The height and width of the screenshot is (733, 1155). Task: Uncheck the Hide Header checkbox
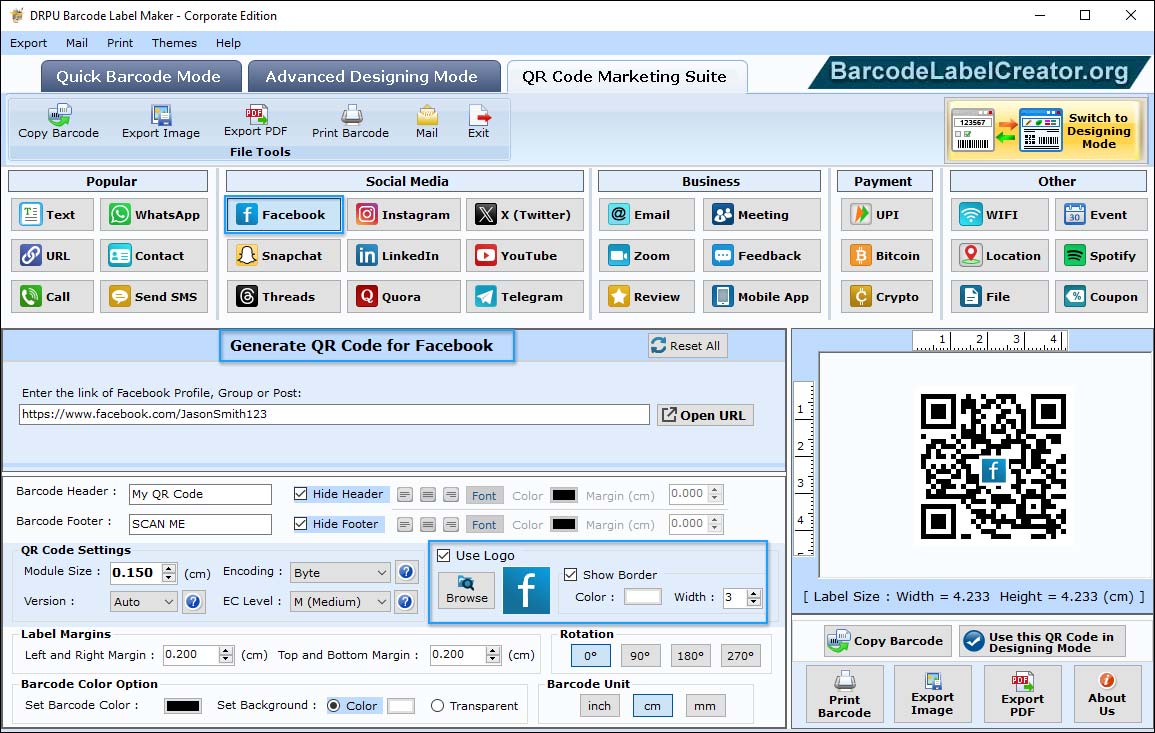pyautogui.click(x=301, y=494)
